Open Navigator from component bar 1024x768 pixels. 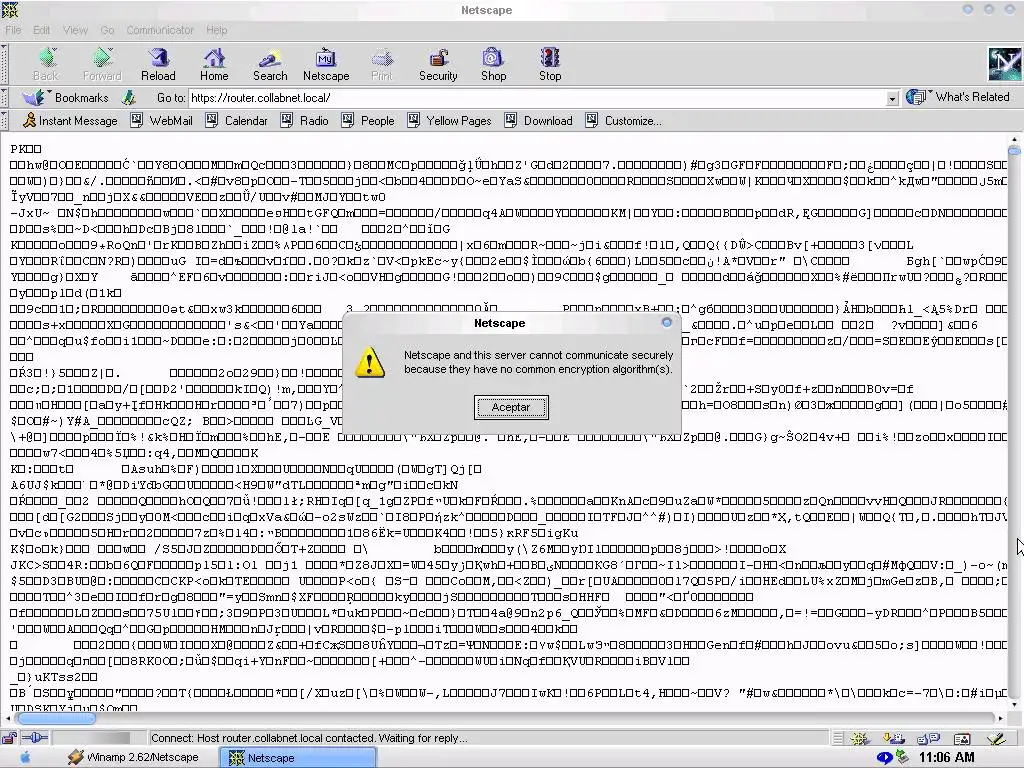(x=859, y=739)
